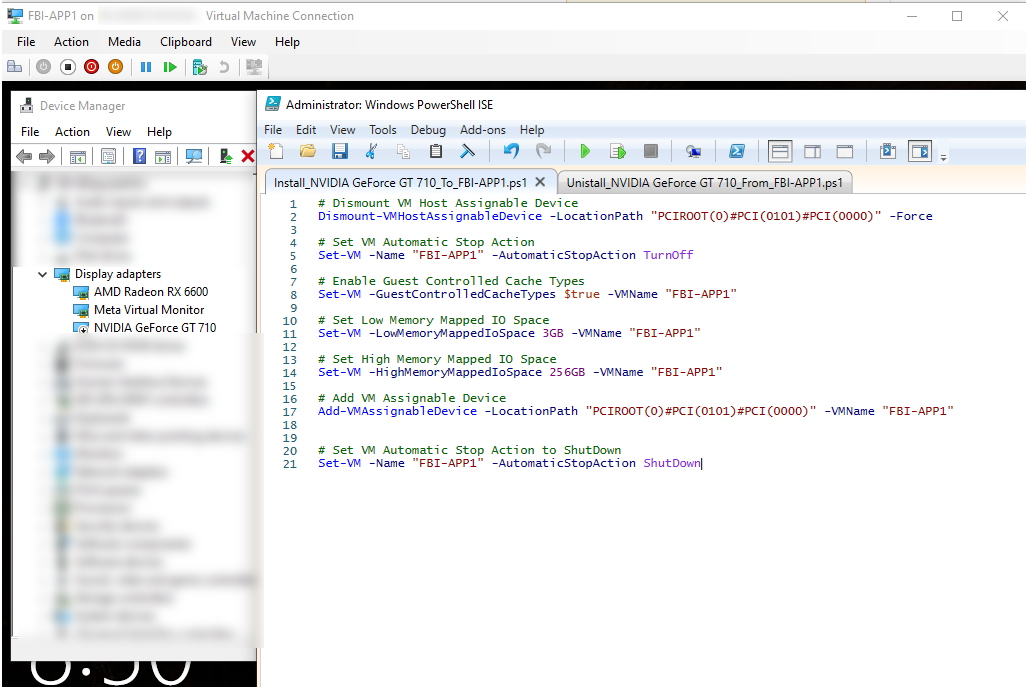The height and width of the screenshot is (687, 1026).
Task: Toggle the Show Script Pane Maximized layout
Action: [x=845, y=151]
